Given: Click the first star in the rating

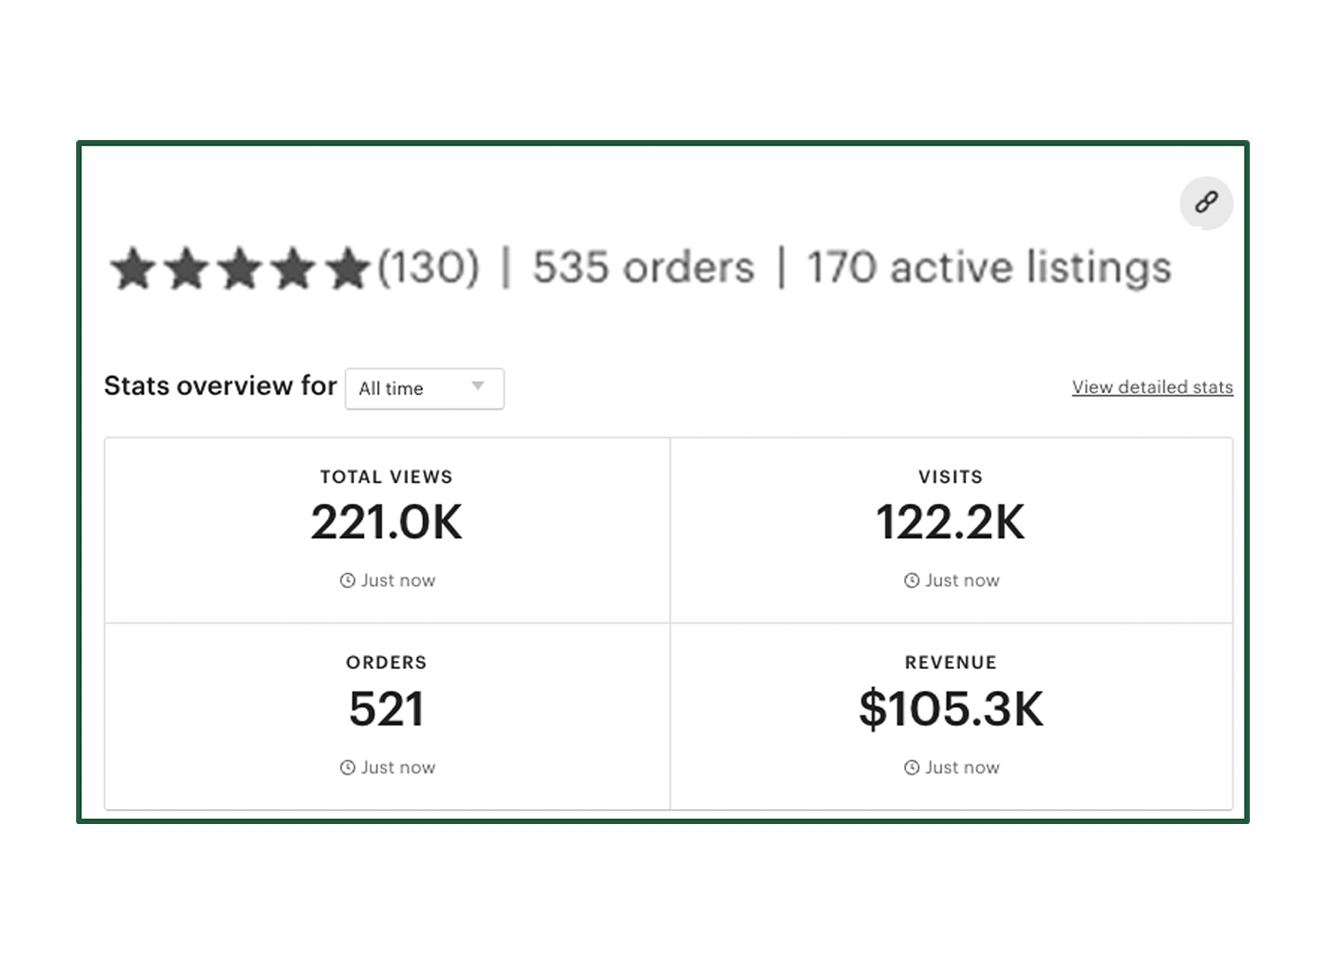Looking at the screenshot, I should [133, 269].
